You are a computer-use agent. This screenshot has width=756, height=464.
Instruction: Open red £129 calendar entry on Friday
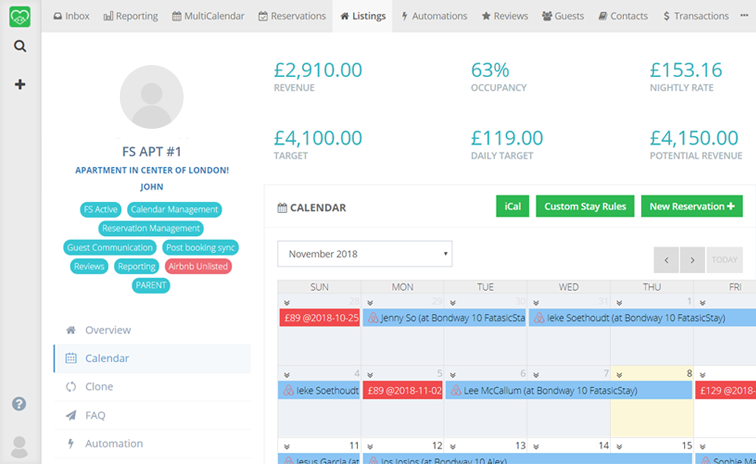(x=726, y=390)
